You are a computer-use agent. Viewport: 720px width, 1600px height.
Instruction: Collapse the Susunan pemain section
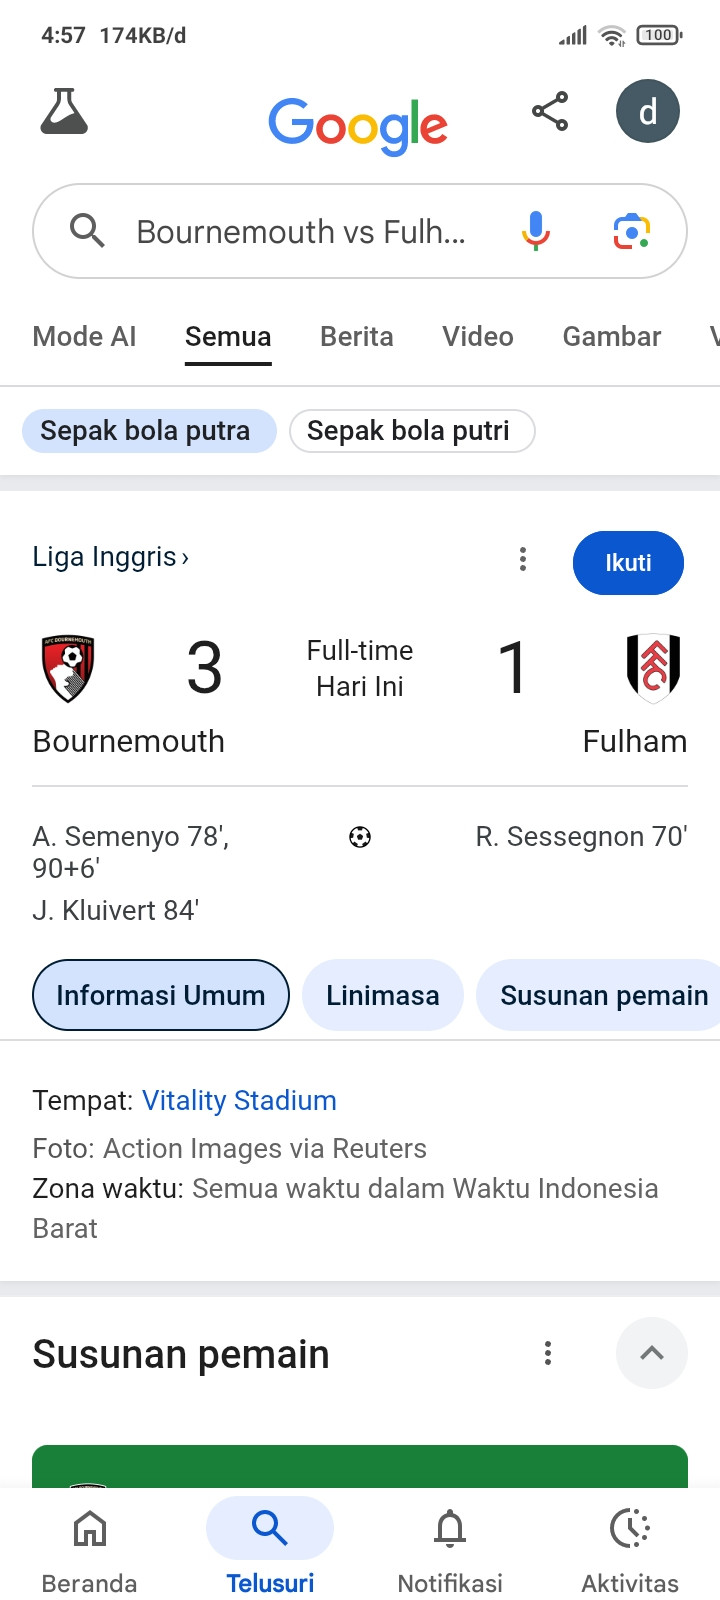[651, 1353]
